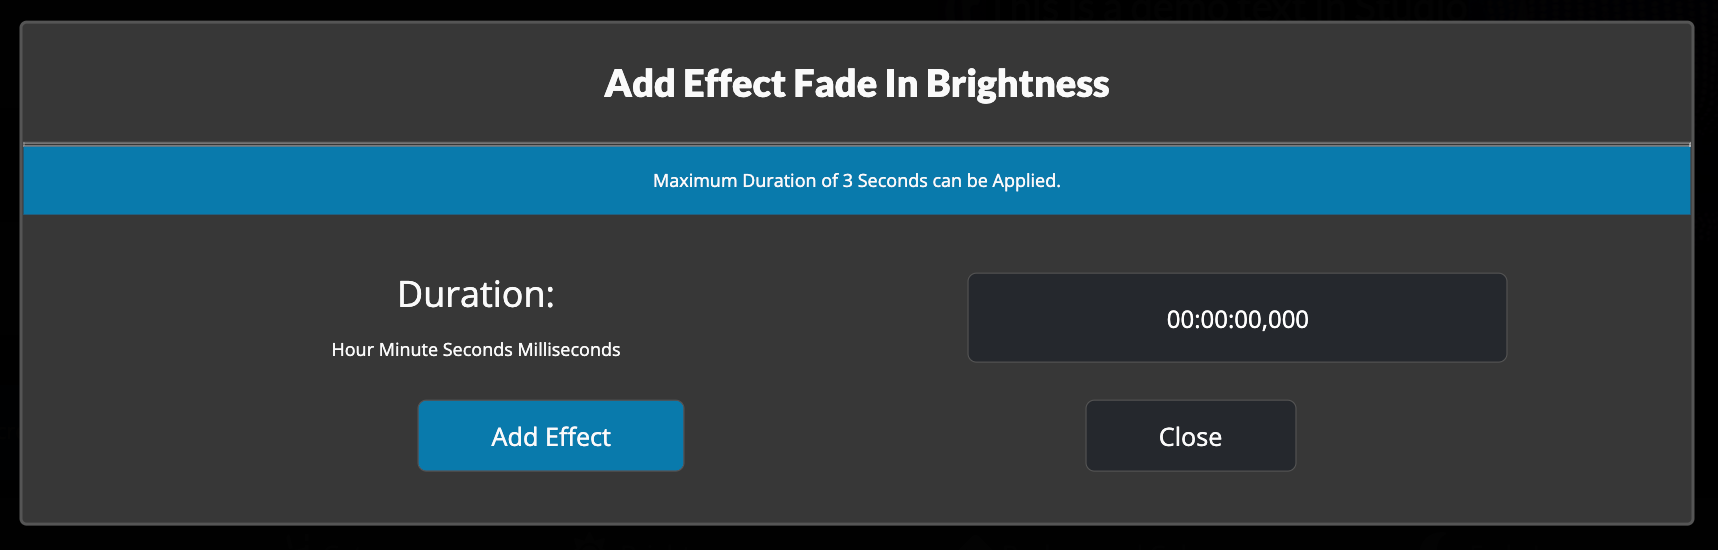Click the milliseconds digits in duration field
The width and height of the screenshot is (1718, 550).
point(1289,320)
